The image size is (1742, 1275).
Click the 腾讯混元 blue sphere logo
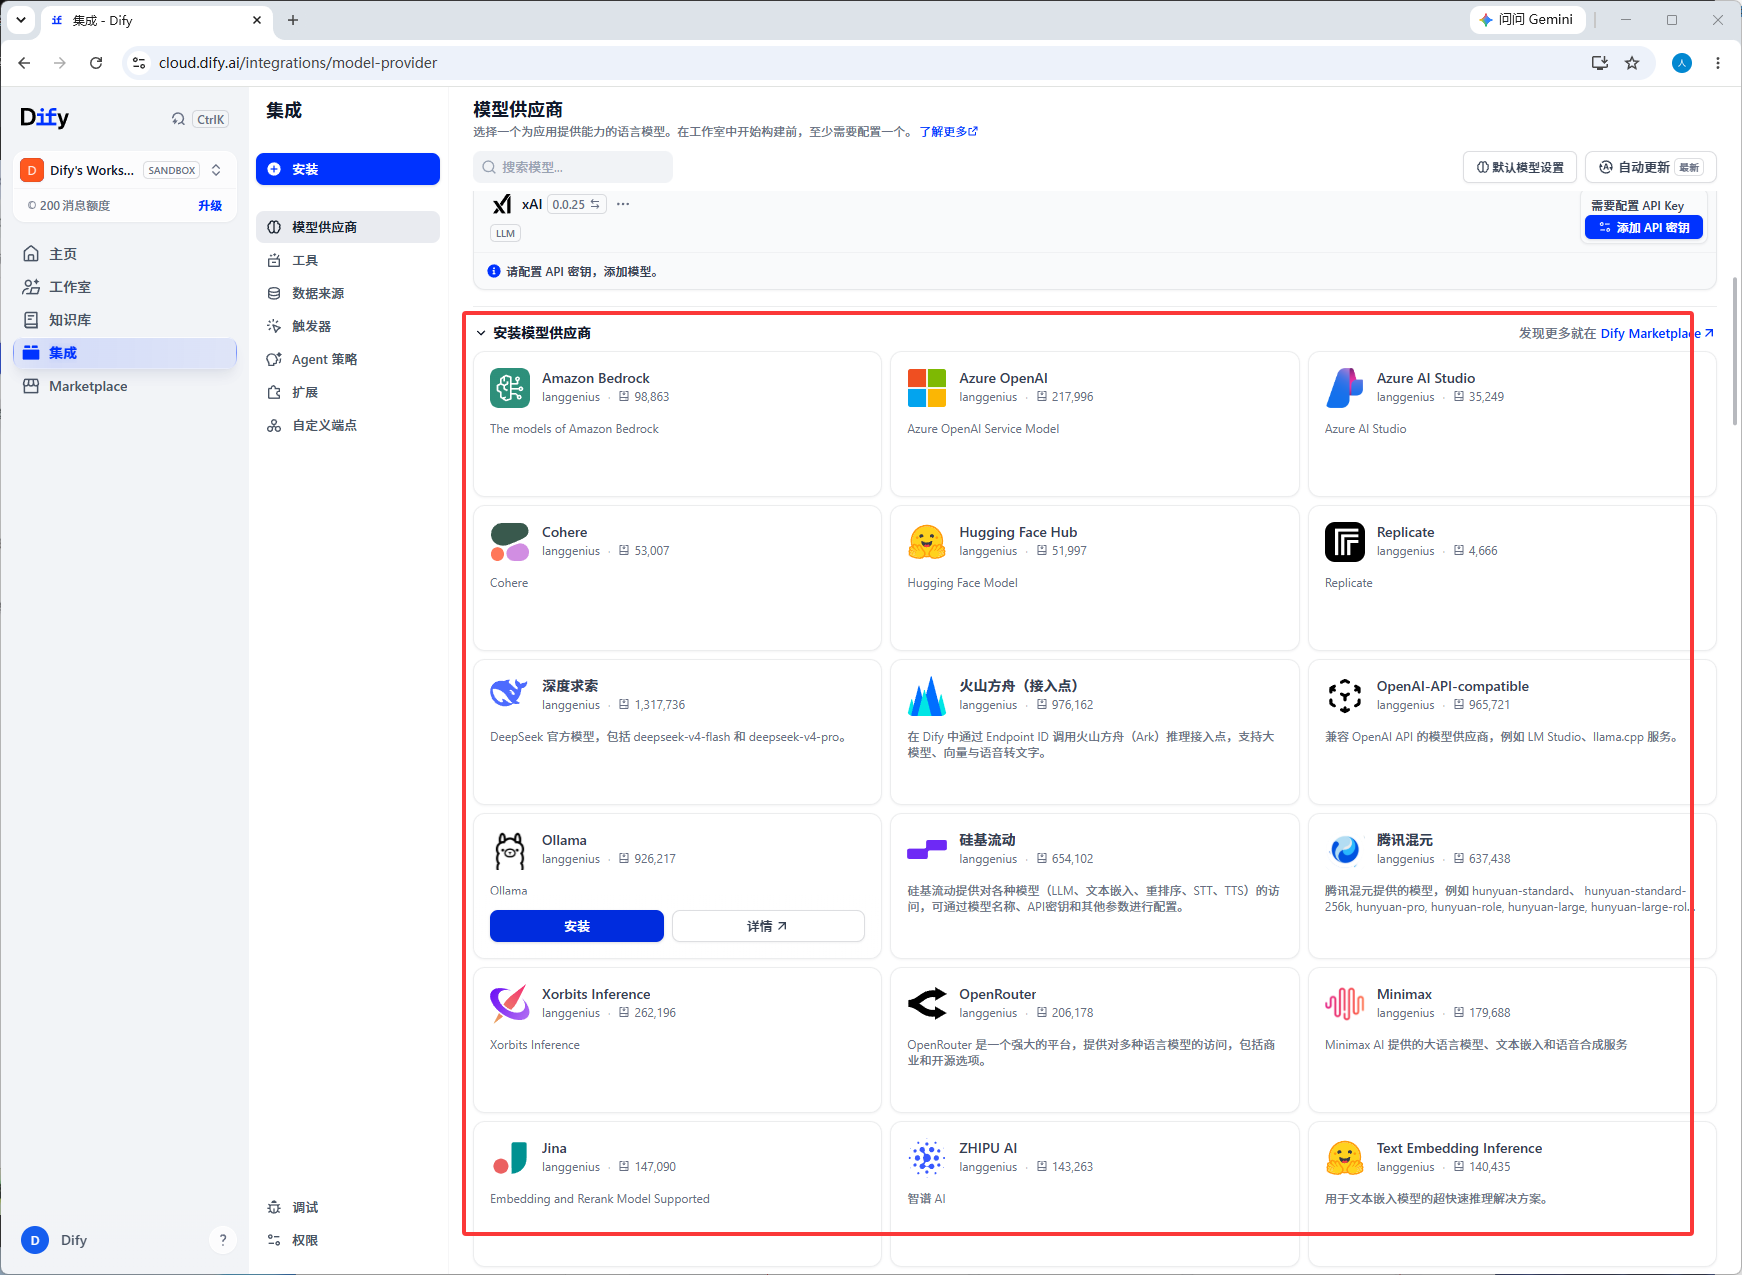[x=1345, y=850]
